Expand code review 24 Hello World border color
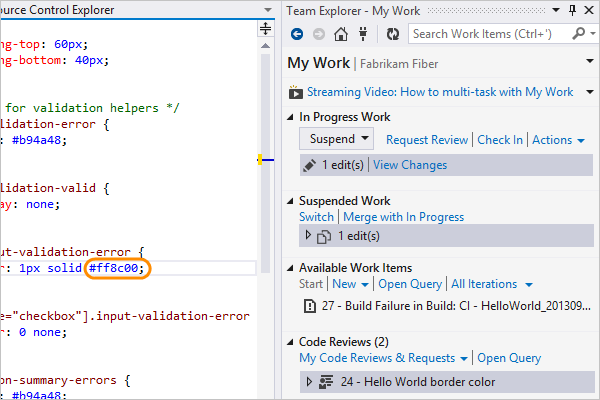The height and width of the screenshot is (400, 600). (x=308, y=381)
